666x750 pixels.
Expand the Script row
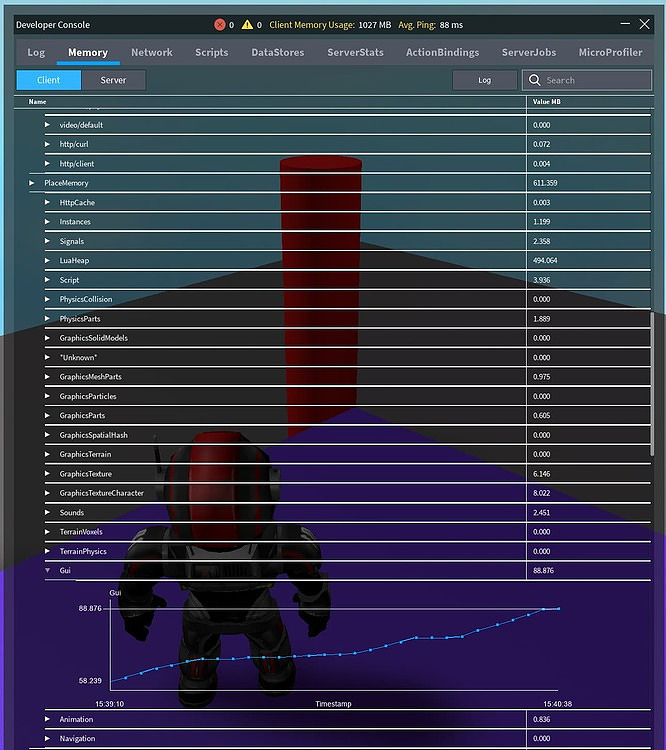(x=47, y=280)
